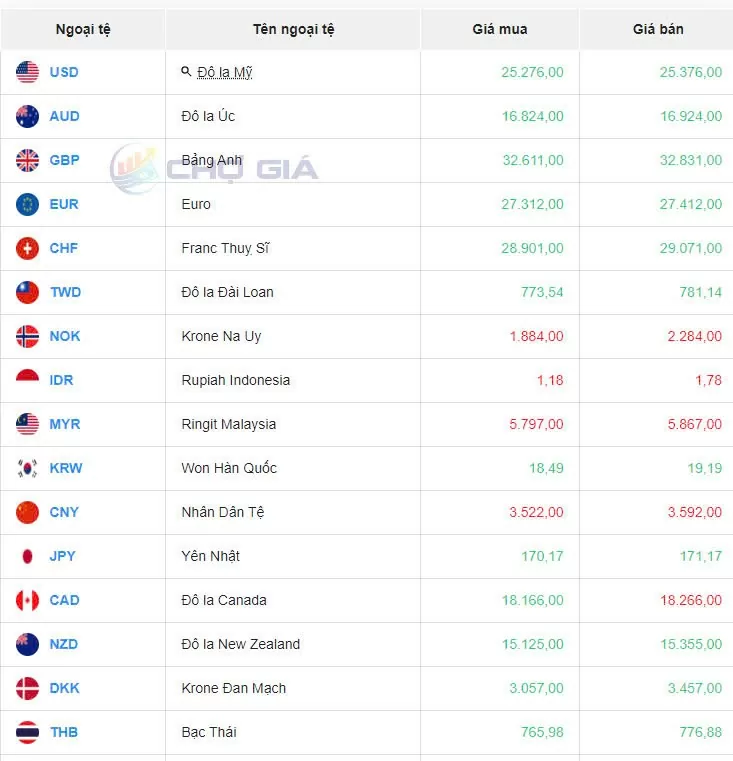The height and width of the screenshot is (761, 733).
Task: Click the Tên ngoại tệ column header
Action: tap(293, 29)
